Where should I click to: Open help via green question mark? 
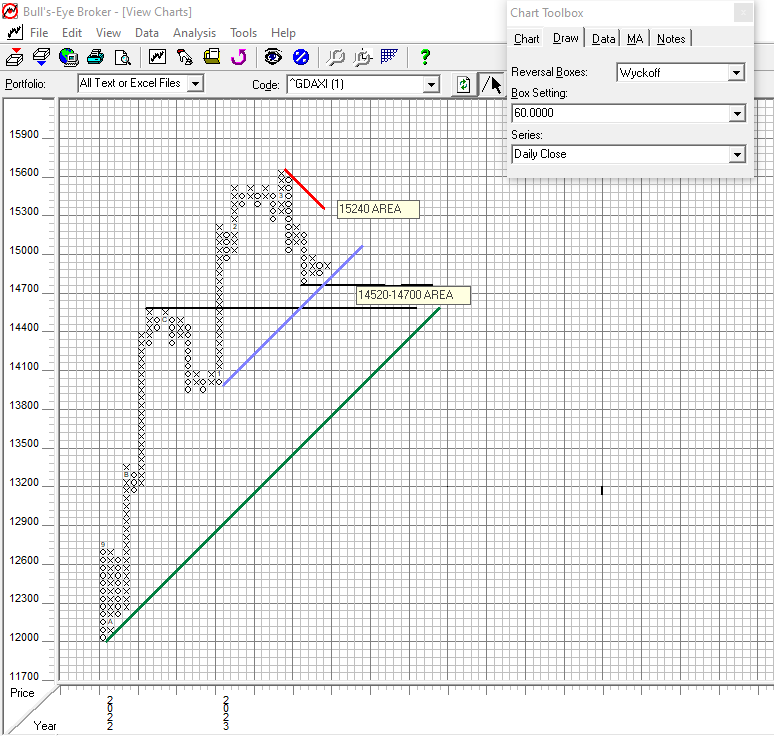[x=425, y=57]
